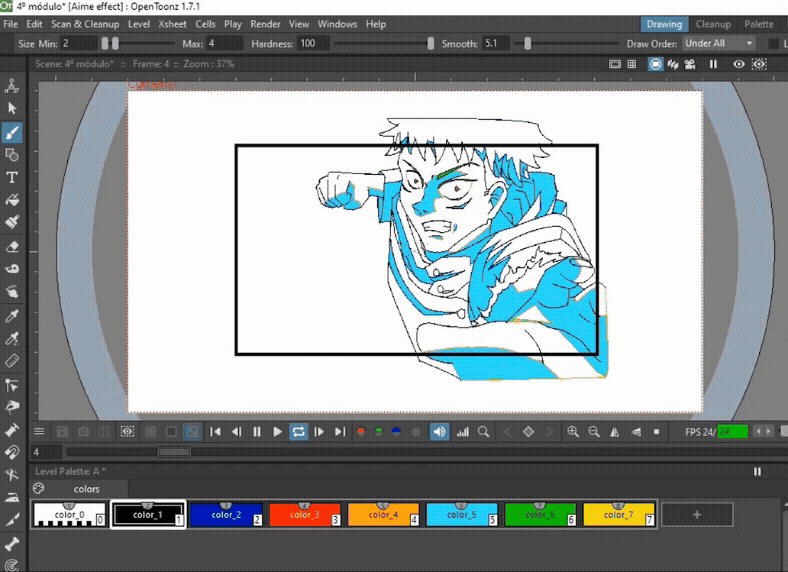This screenshot has width=788, height=572.
Task: Toggle Blue channel display
Action: [x=396, y=432]
